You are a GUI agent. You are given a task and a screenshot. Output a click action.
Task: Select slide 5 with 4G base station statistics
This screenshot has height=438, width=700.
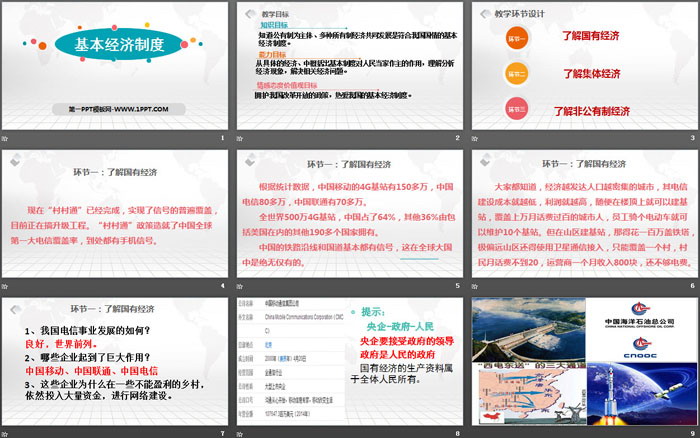pyautogui.click(x=349, y=214)
